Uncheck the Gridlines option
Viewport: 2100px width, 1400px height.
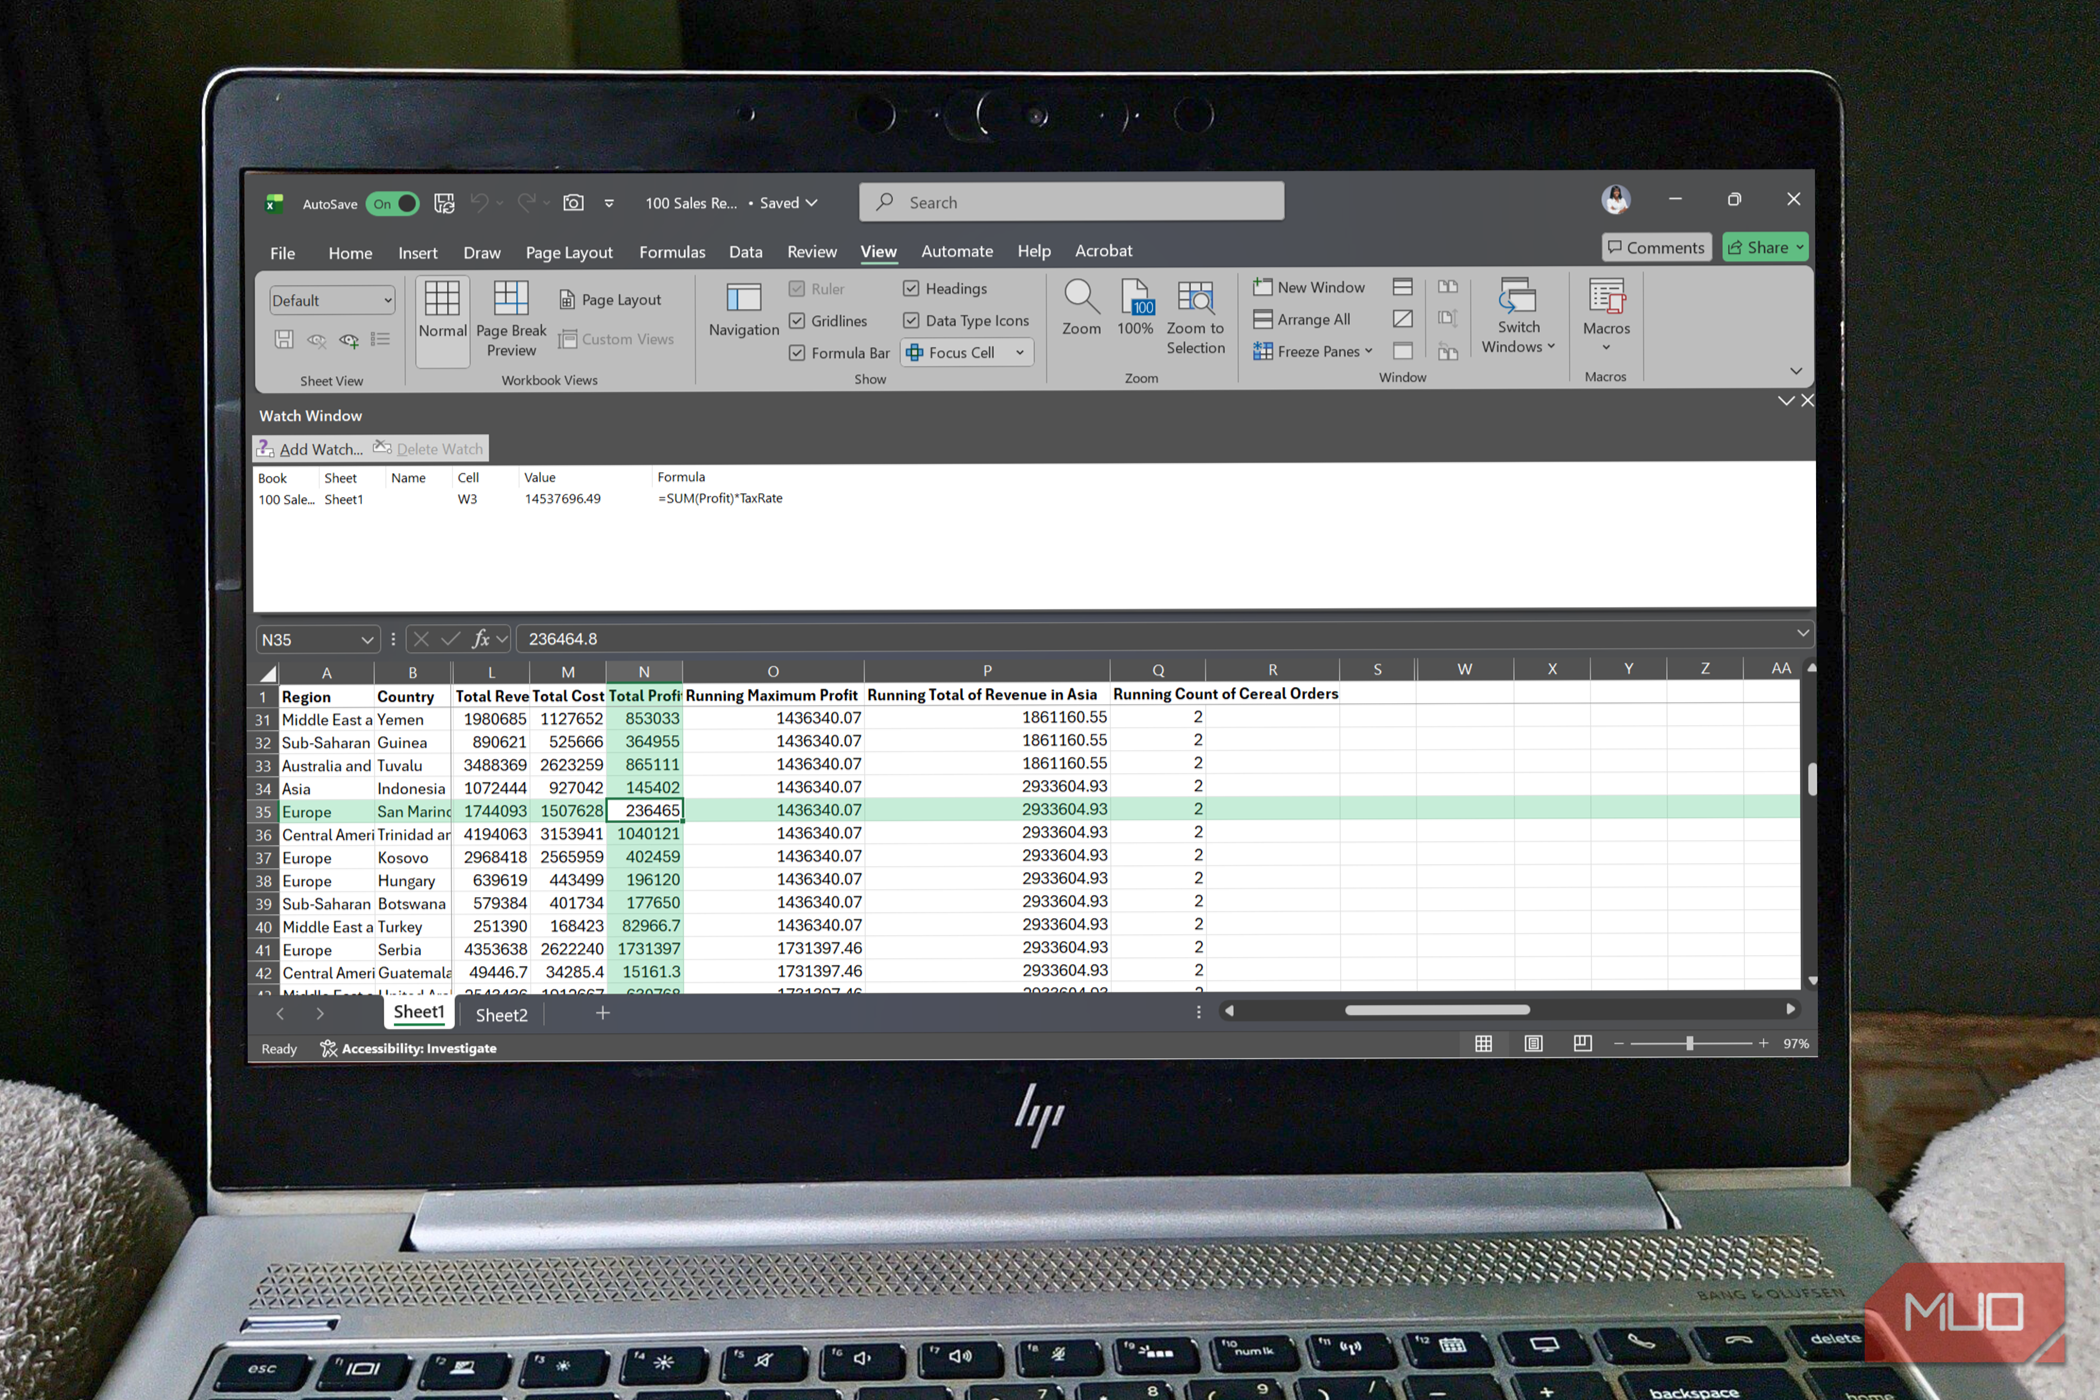(797, 321)
